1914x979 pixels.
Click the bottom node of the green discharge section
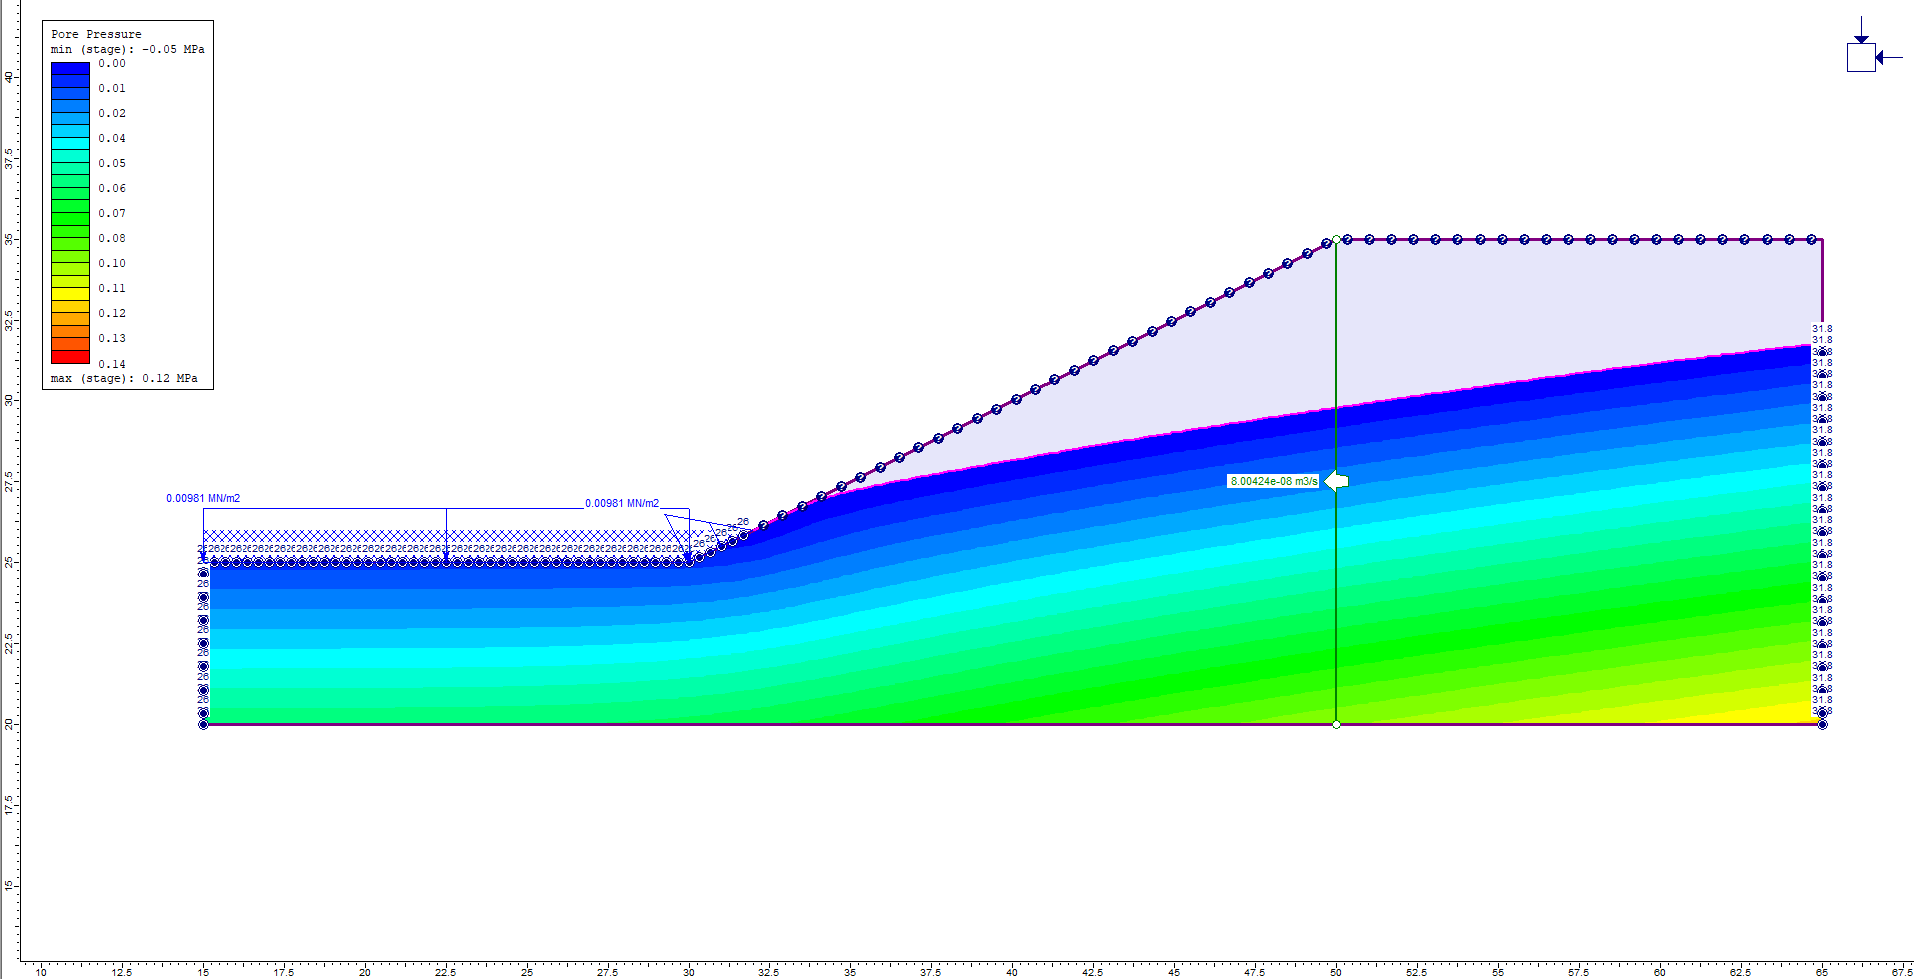coord(1336,724)
